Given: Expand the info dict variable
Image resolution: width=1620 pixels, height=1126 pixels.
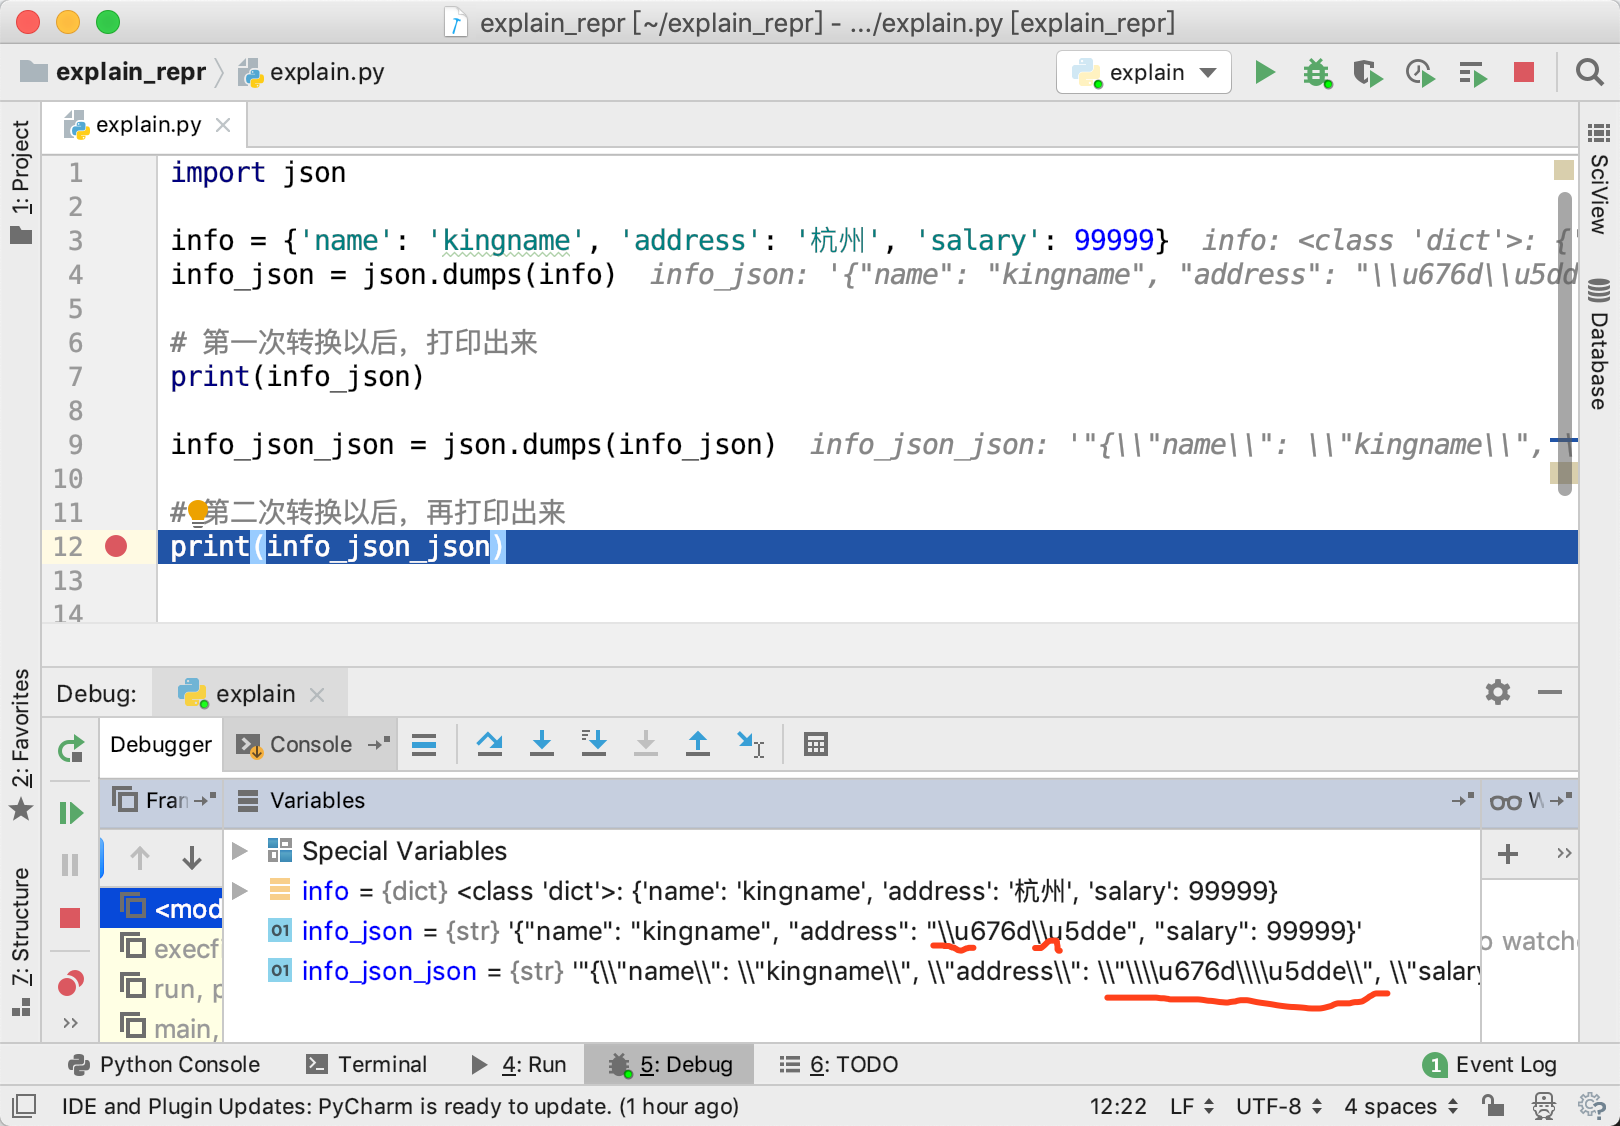Looking at the screenshot, I should click(240, 890).
